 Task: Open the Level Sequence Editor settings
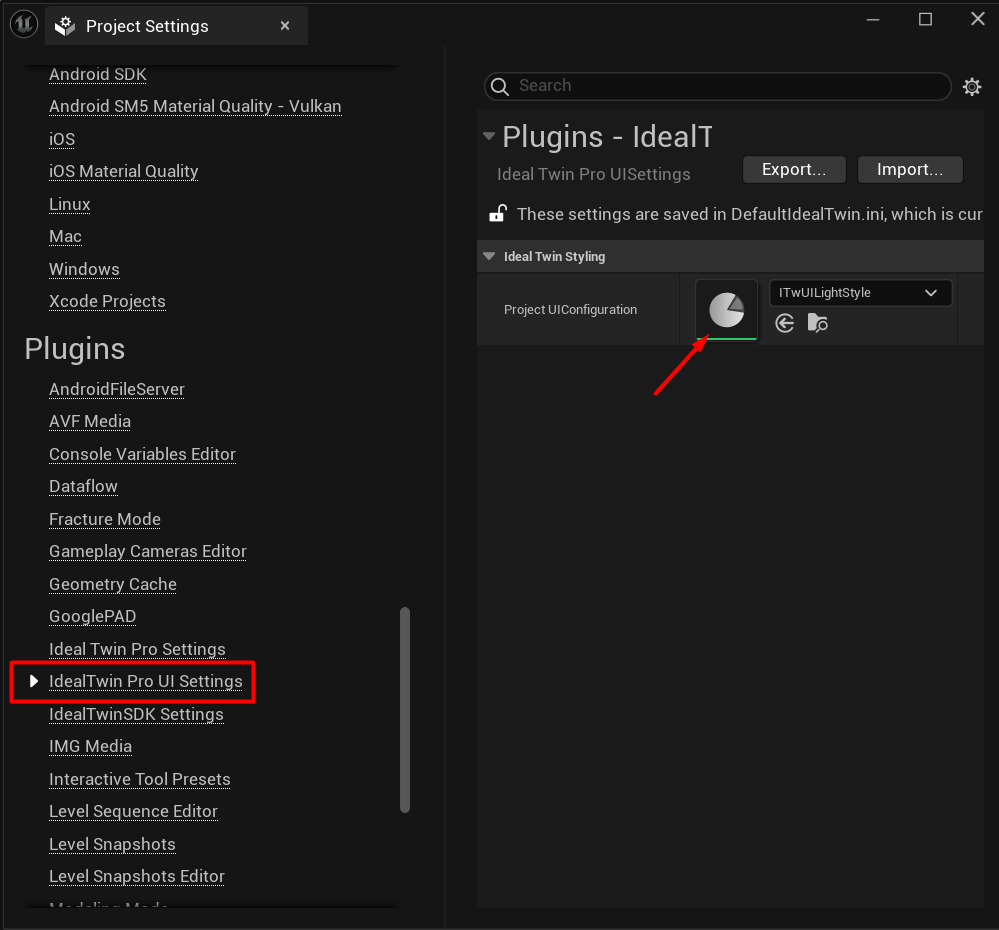click(133, 811)
